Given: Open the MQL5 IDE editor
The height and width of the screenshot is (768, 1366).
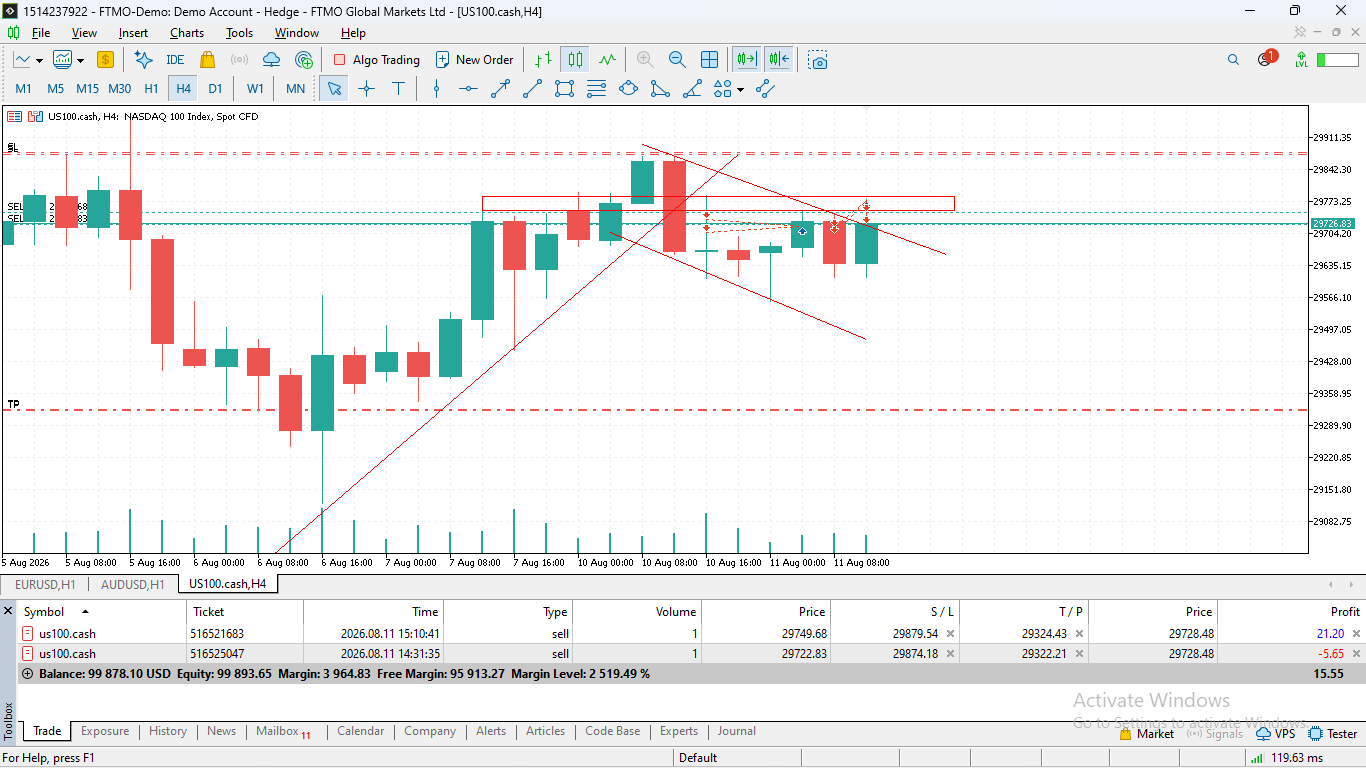Looking at the screenshot, I should [x=175, y=59].
